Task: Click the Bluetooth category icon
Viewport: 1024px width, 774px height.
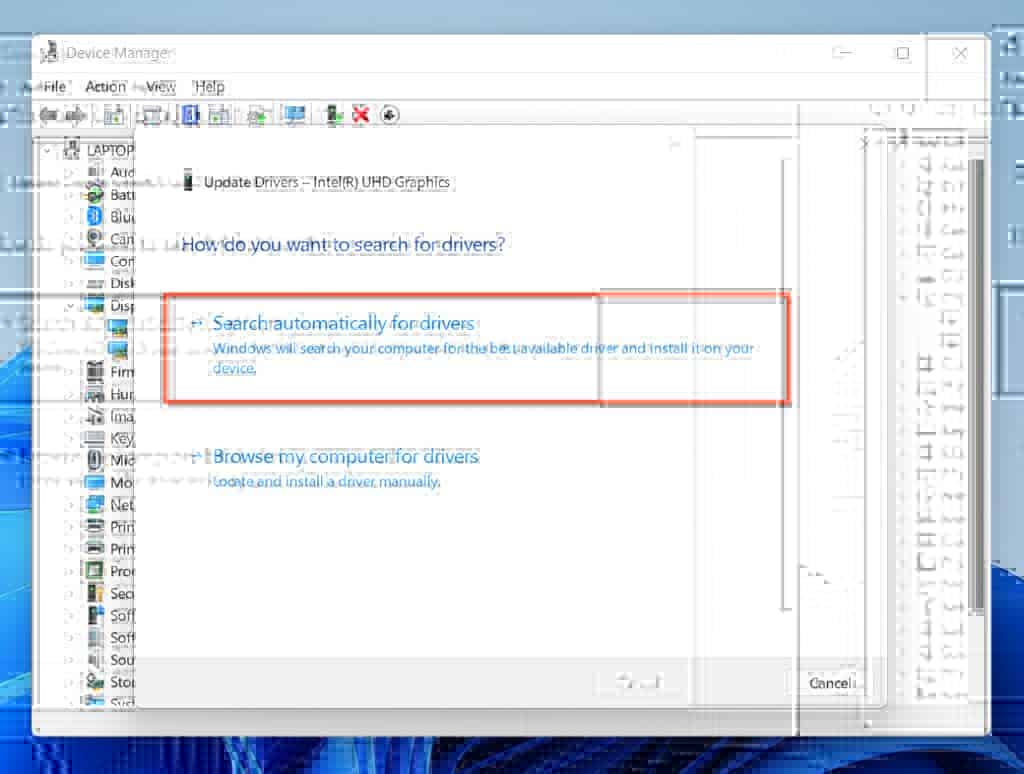Action: coord(95,216)
